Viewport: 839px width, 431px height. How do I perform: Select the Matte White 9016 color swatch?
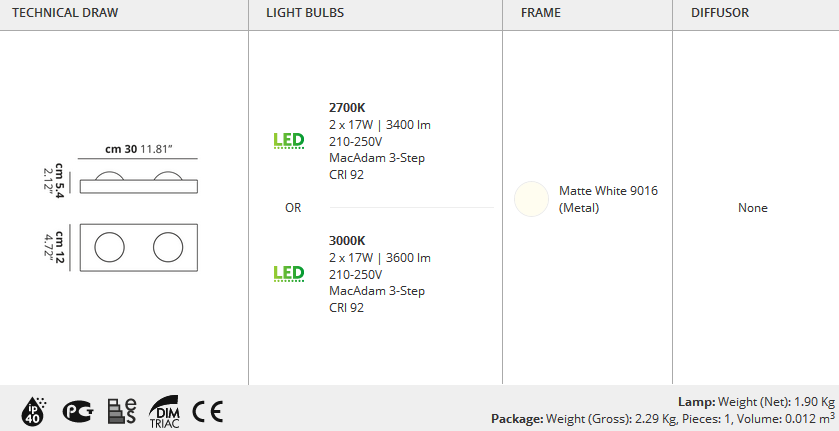tap(531, 199)
